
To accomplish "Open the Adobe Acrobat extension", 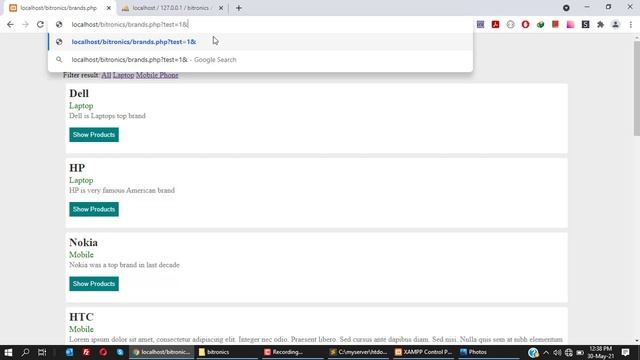I will [x=496, y=24].
